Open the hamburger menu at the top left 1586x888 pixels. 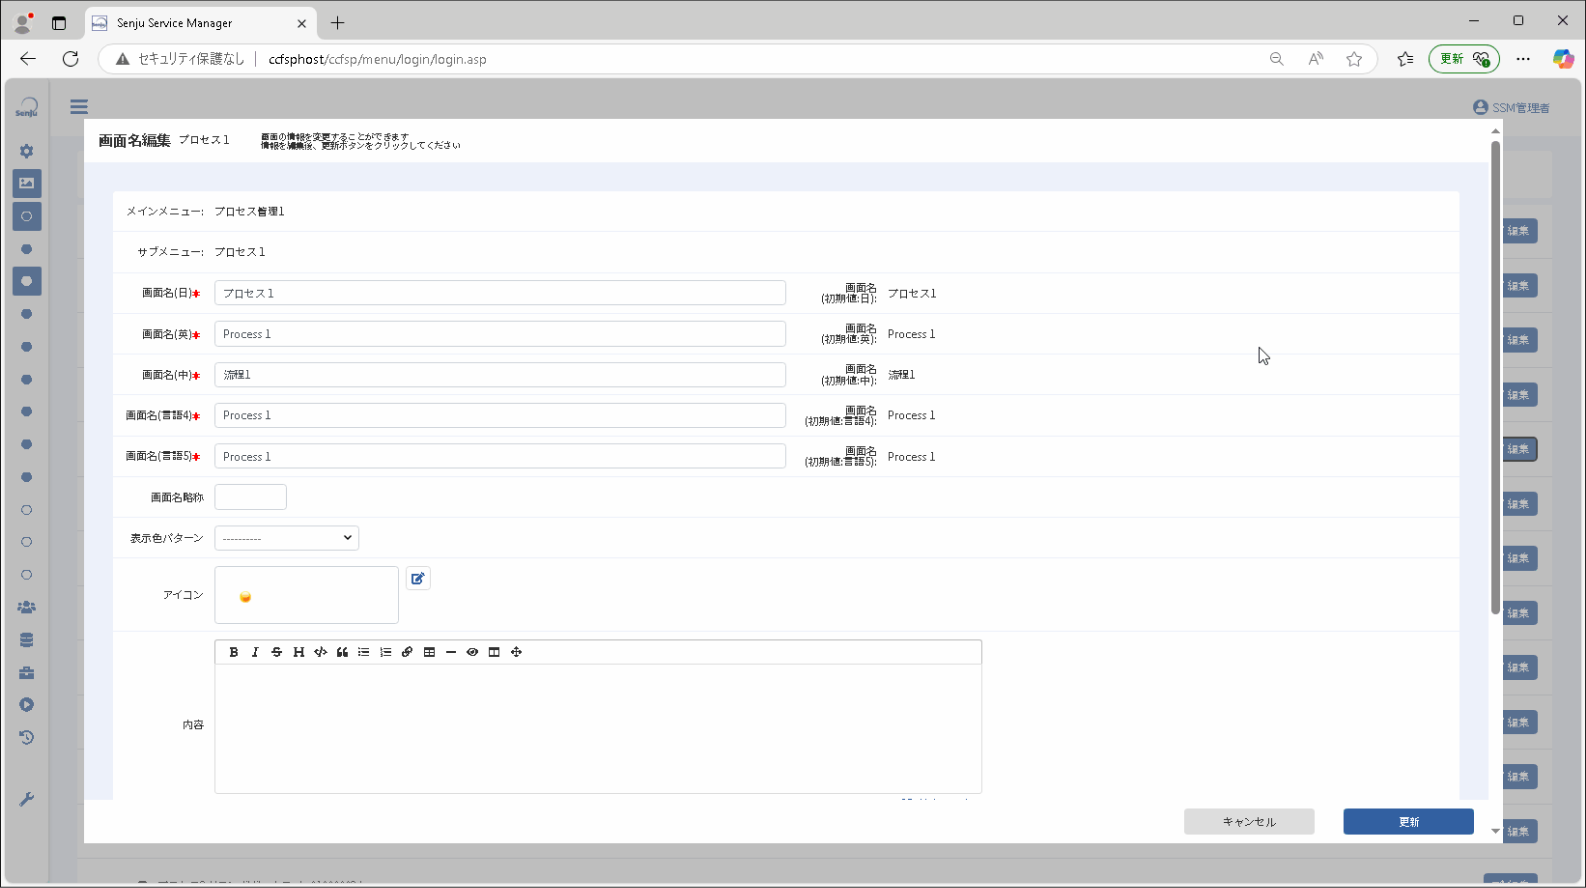pos(79,107)
